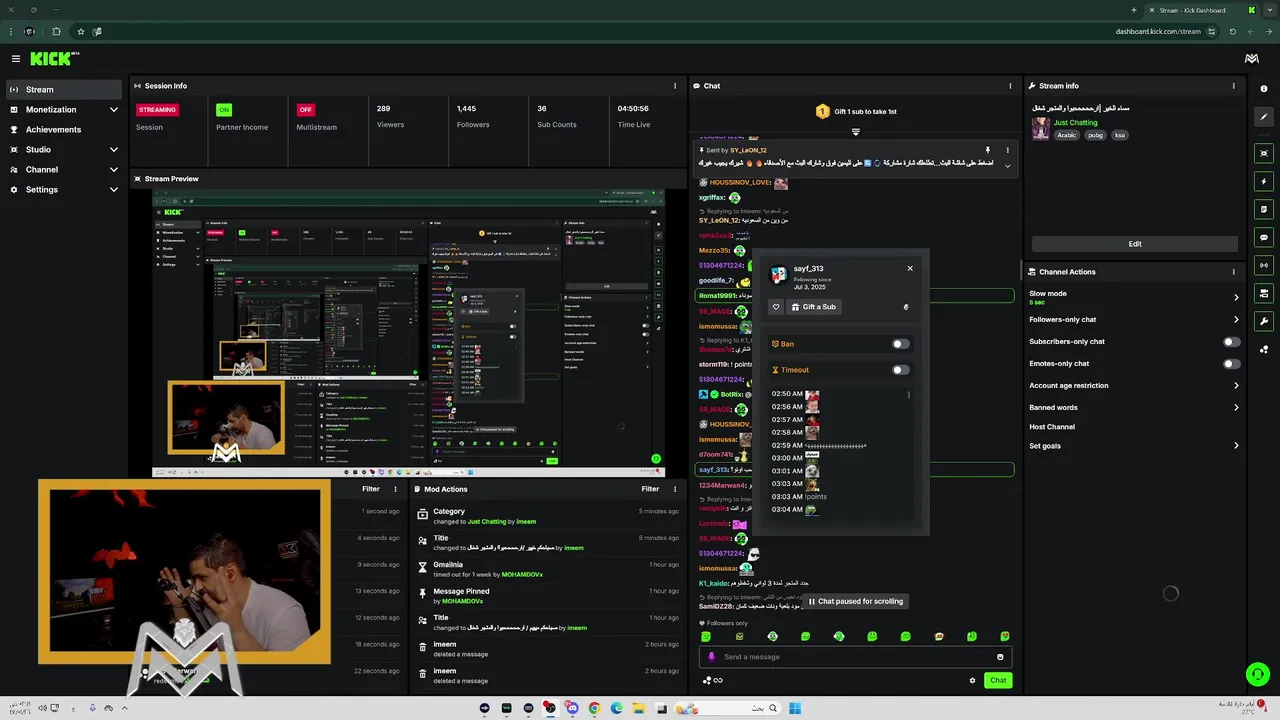This screenshot has width=1280, height=720.
Task: Click the heart icon in sayf_313 card
Action: point(776,307)
